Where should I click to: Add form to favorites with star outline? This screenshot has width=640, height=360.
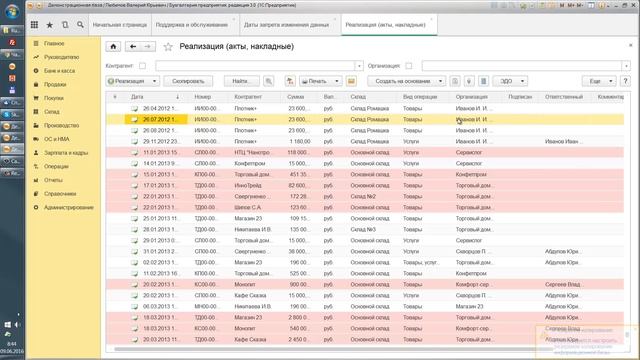click(x=168, y=47)
